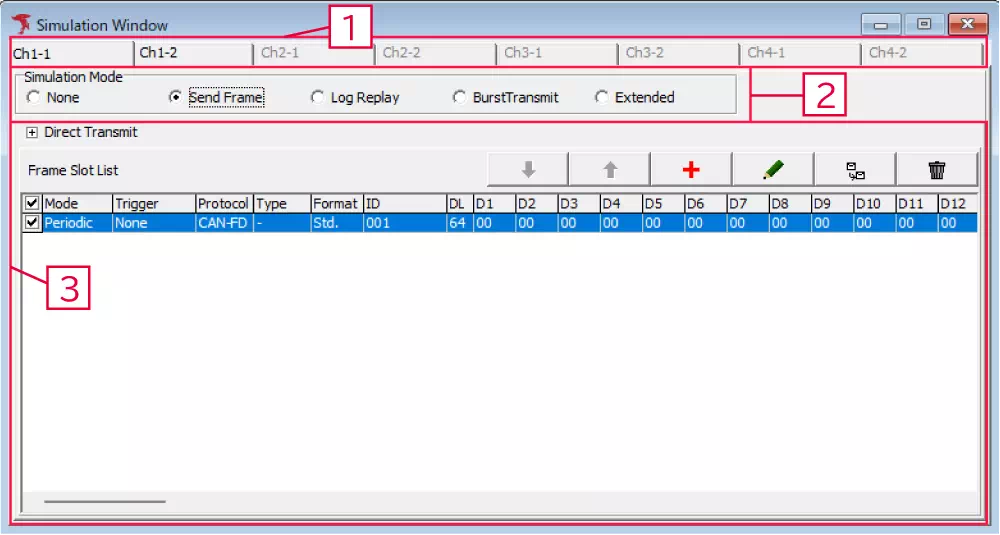Image resolution: width=1000 pixels, height=535 pixels.
Task: Close the Simulation Window
Action: (x=967, y=24)
